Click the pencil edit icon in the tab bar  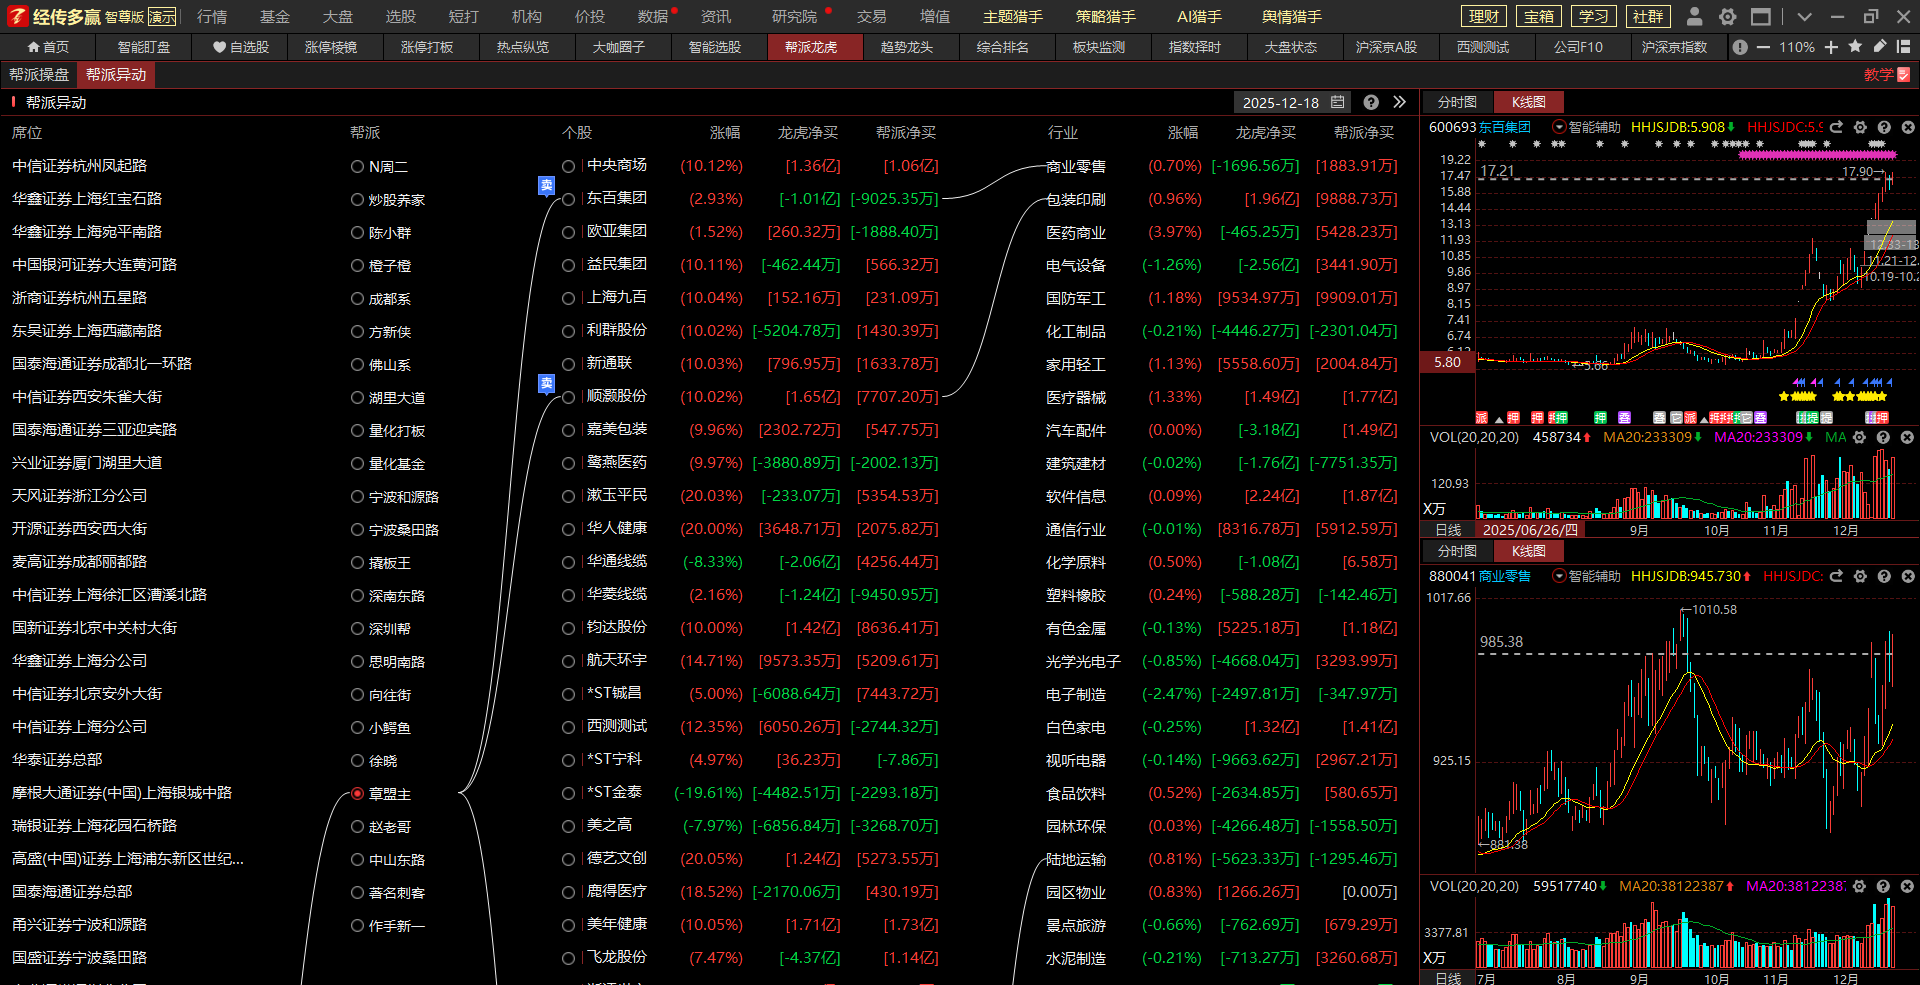pos(1880,47)
